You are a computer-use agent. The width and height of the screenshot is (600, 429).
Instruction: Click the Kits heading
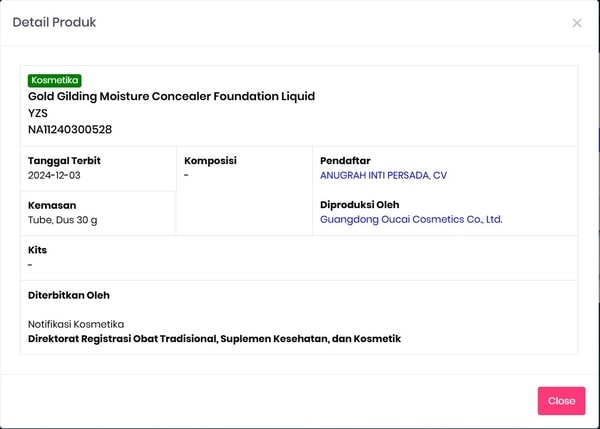38,250
